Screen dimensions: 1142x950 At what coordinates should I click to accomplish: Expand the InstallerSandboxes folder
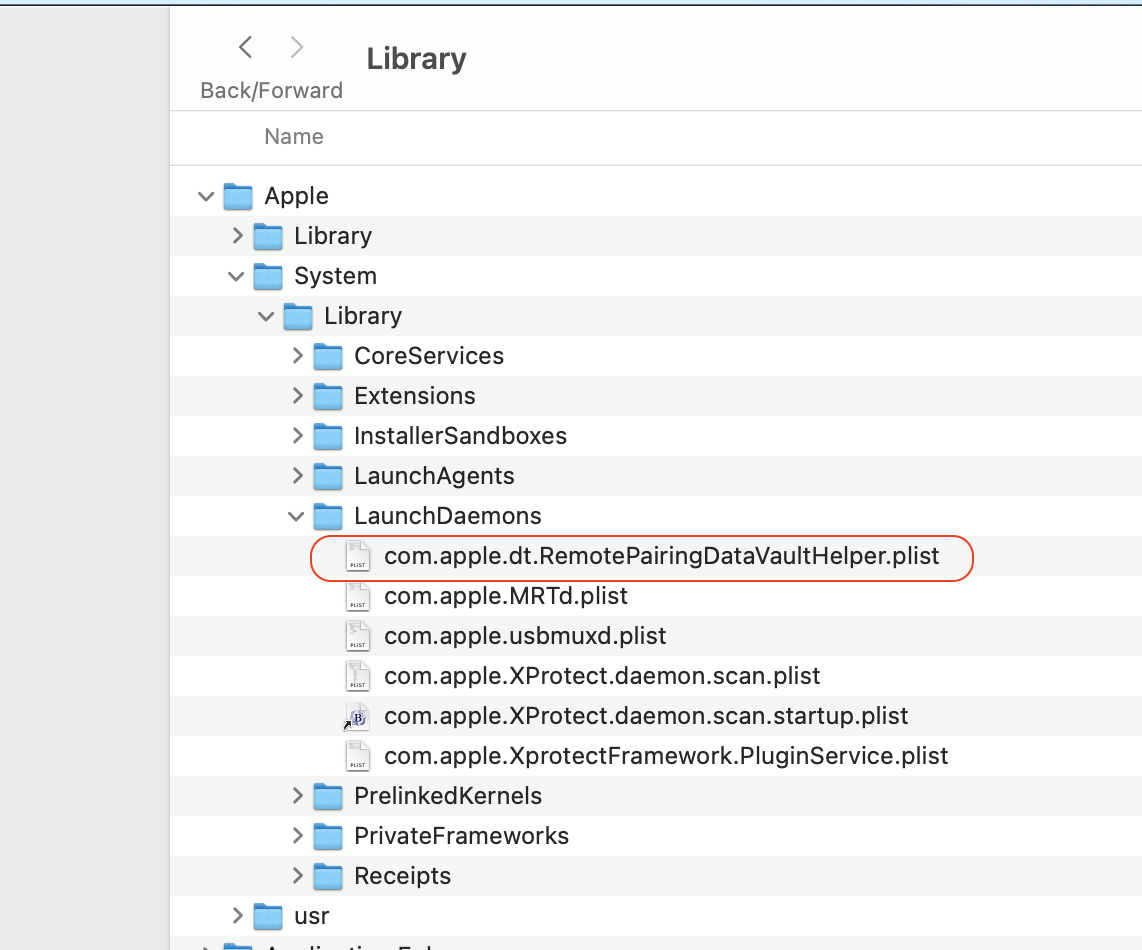tap(297, 436)
